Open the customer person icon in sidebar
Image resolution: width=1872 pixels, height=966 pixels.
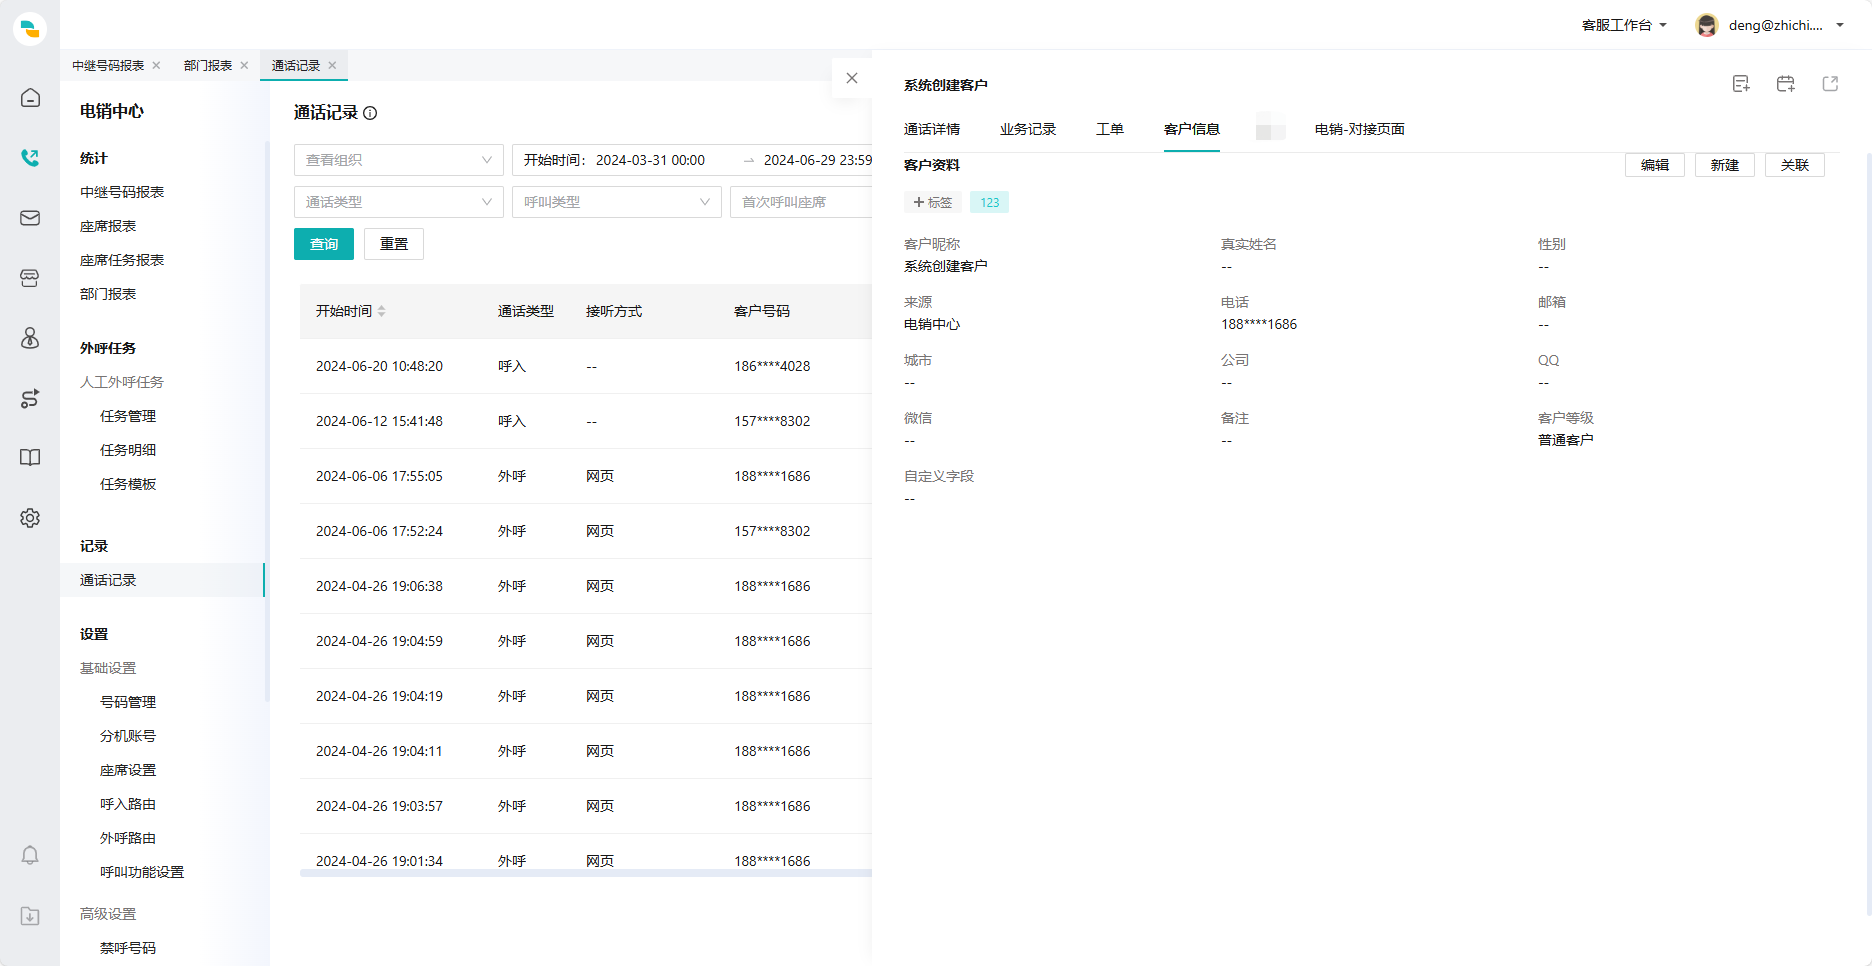coord(30,338)
